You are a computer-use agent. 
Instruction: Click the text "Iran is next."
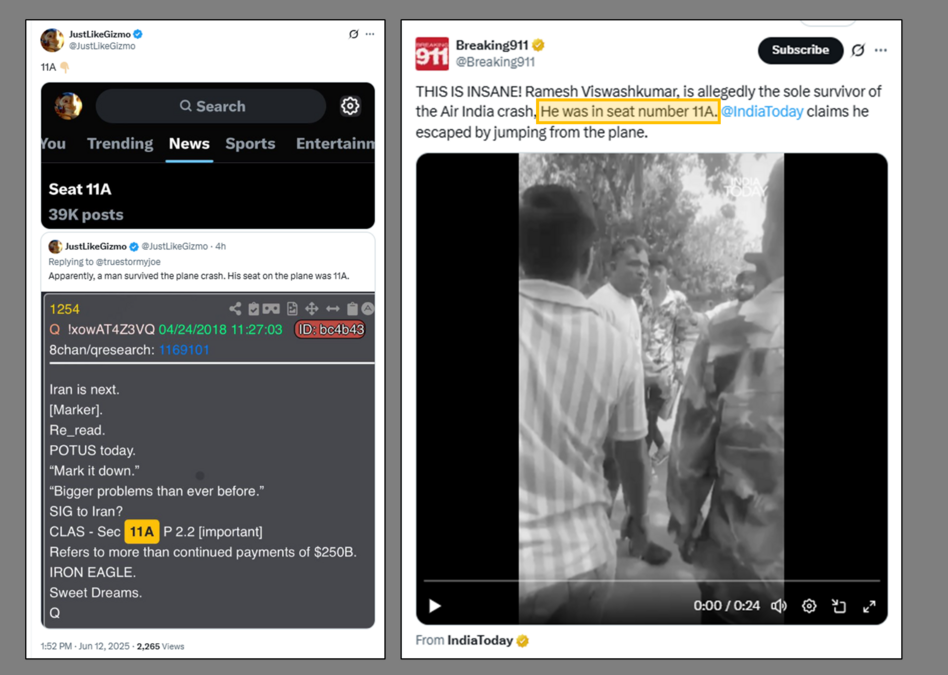pyautogui.click(x=85, y=390)
